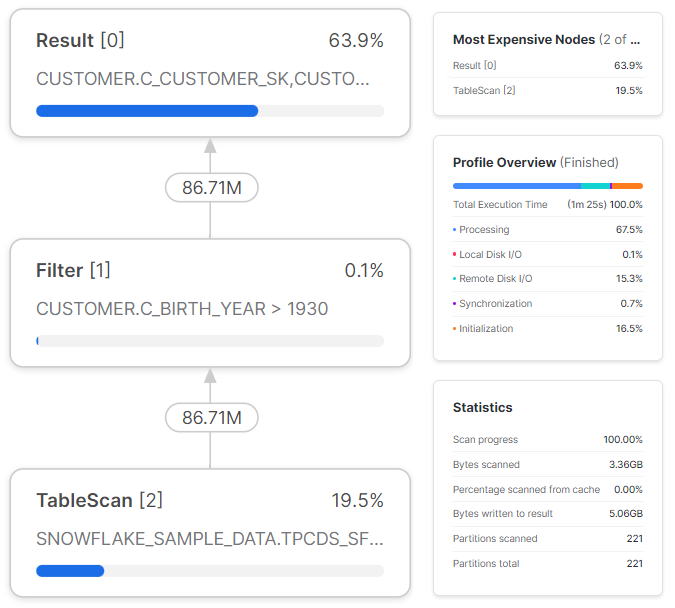
Task: Click the Profile Overview panel title
Action: coord(536,162)
